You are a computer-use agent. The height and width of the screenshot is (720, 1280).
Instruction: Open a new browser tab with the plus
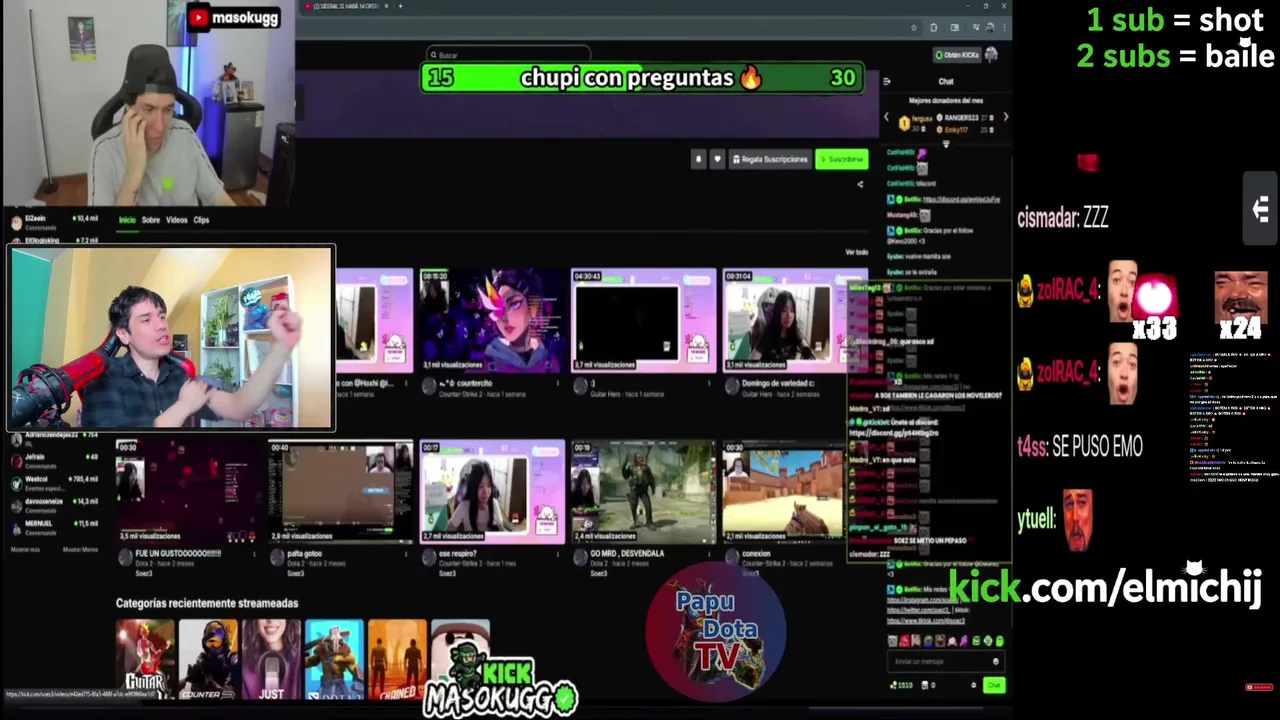tap(400, 6)
